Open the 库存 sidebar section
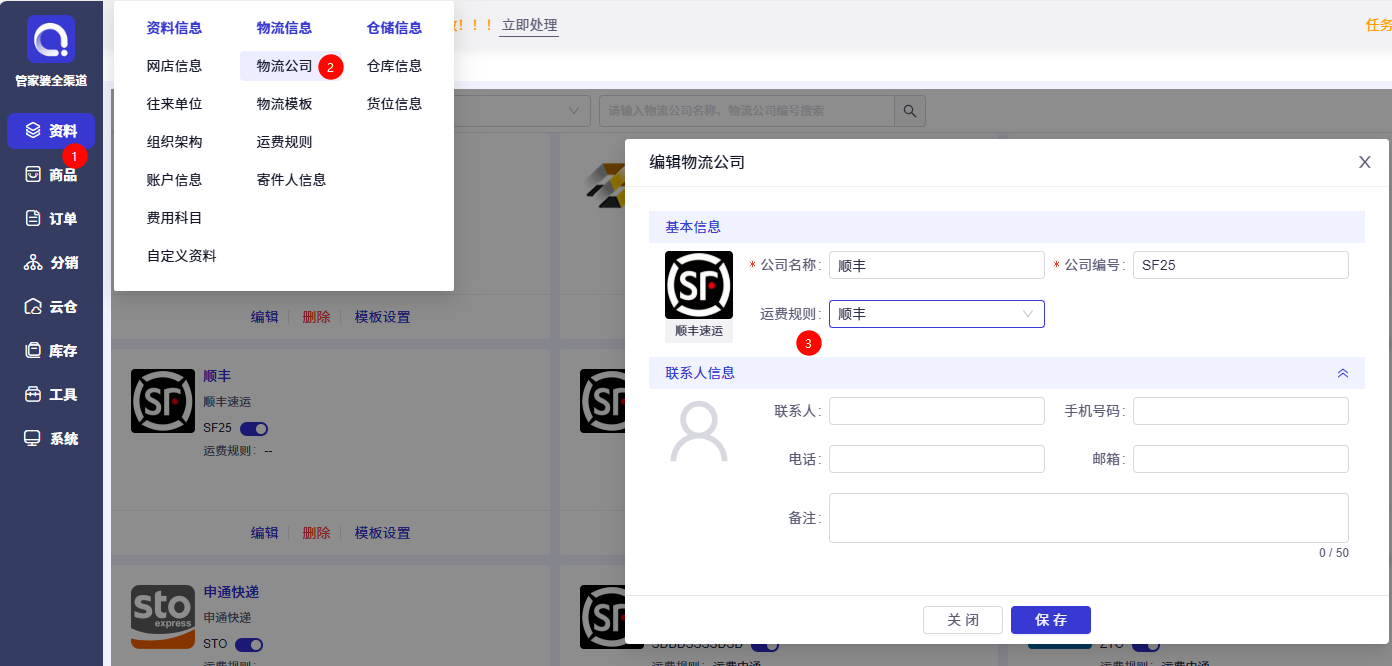 tap(51, 351)
